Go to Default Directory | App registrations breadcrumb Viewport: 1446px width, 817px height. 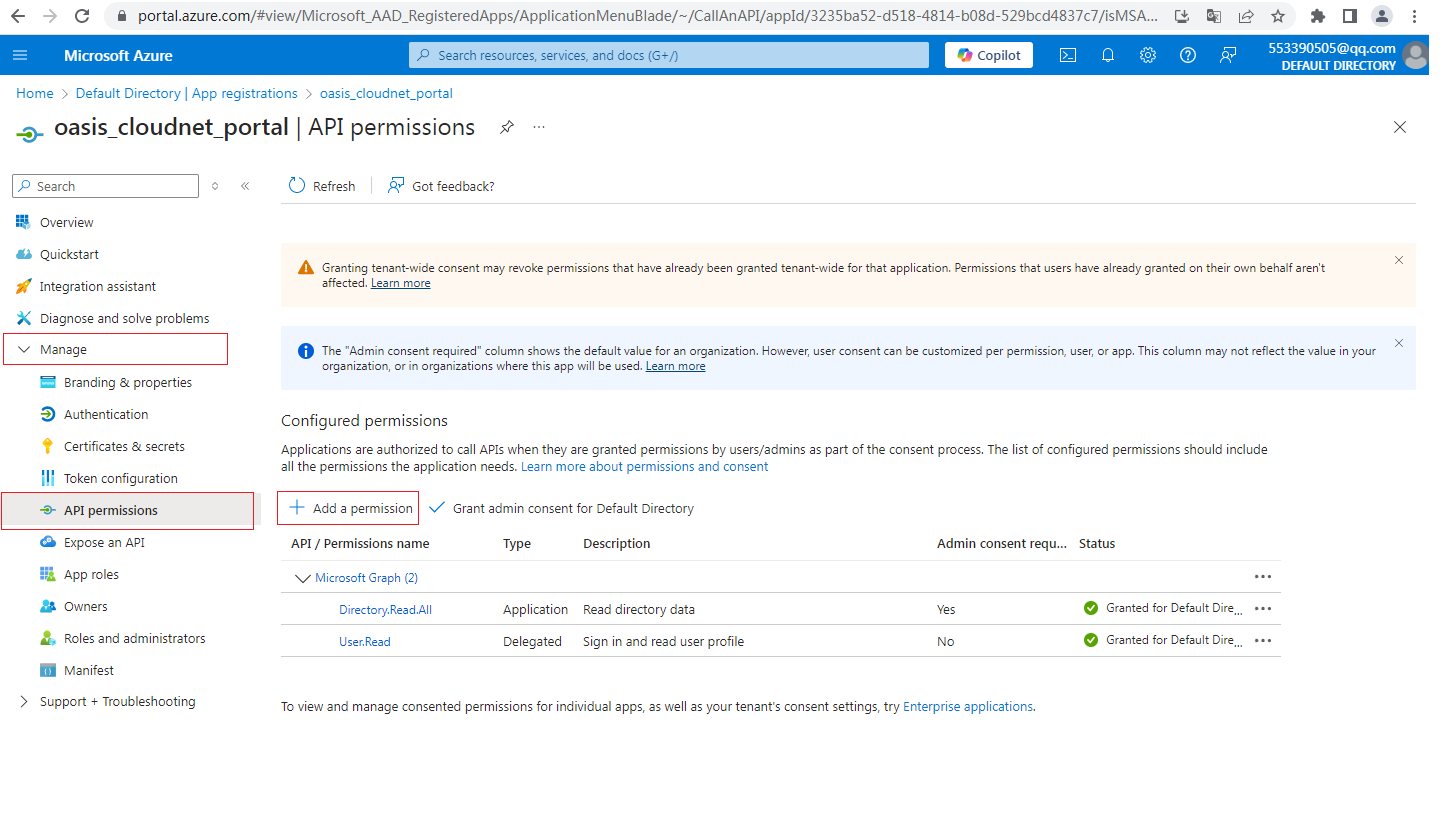pyautogui.click(x=187, y=93)
